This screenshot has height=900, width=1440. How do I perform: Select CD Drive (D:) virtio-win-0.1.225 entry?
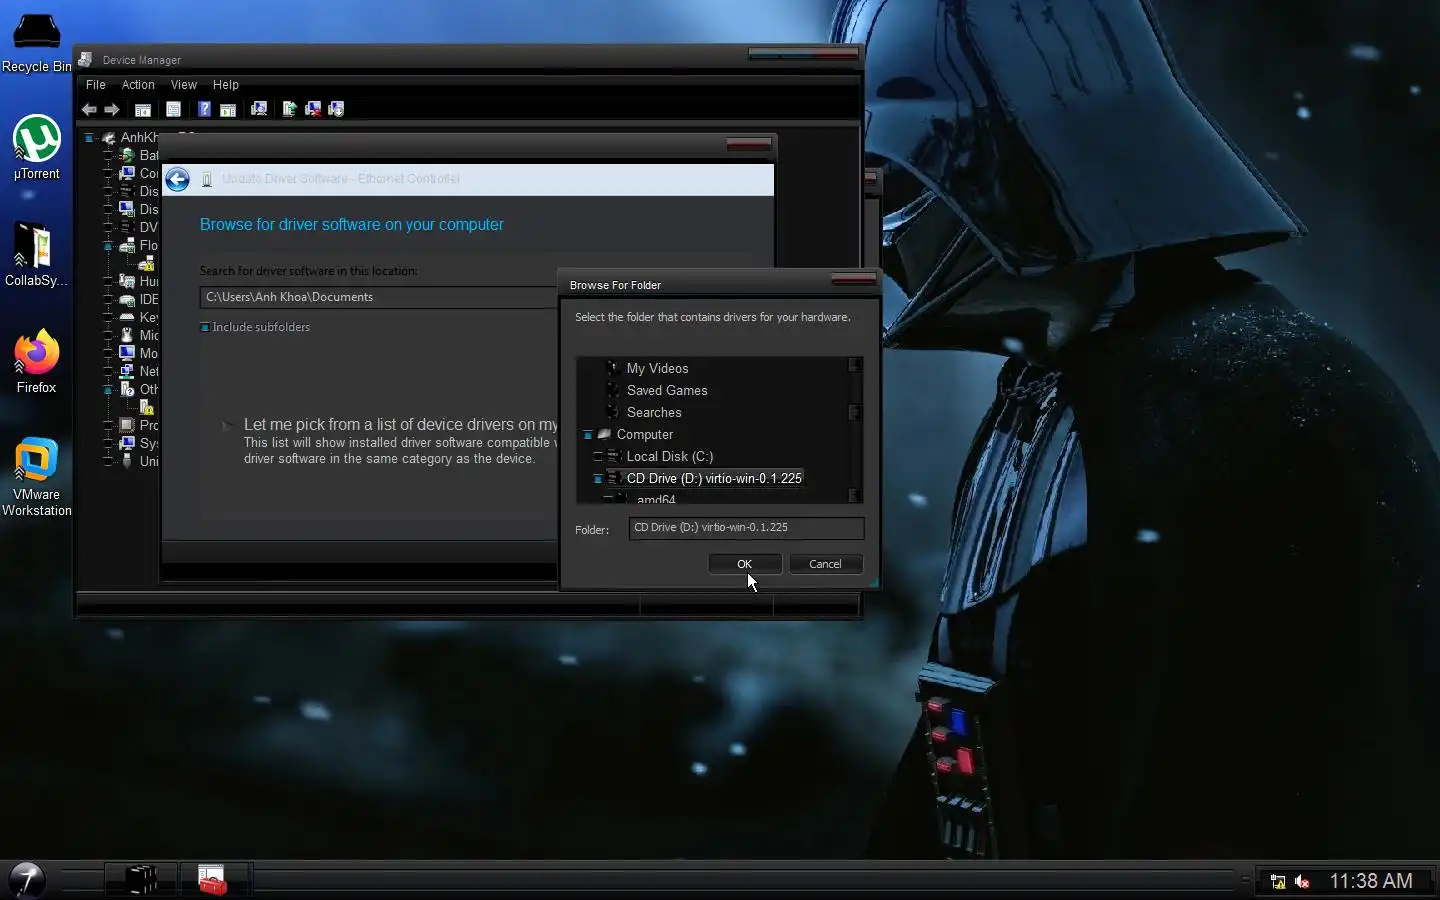point(714,478)
